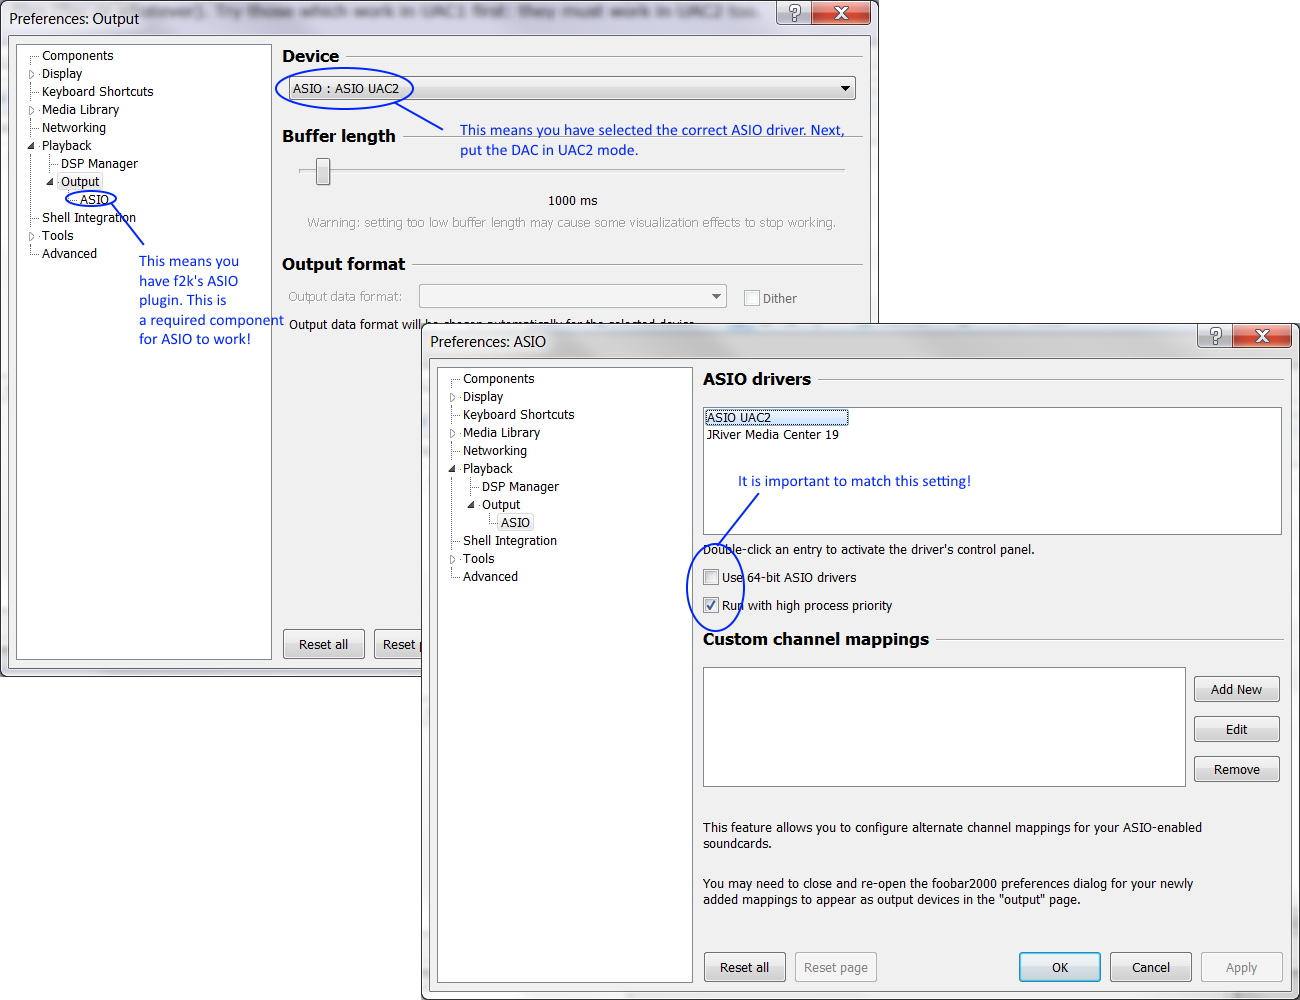Expand Media Library node in ASIO window tree
This screenshot has height=1000, width=1300.
453,433
